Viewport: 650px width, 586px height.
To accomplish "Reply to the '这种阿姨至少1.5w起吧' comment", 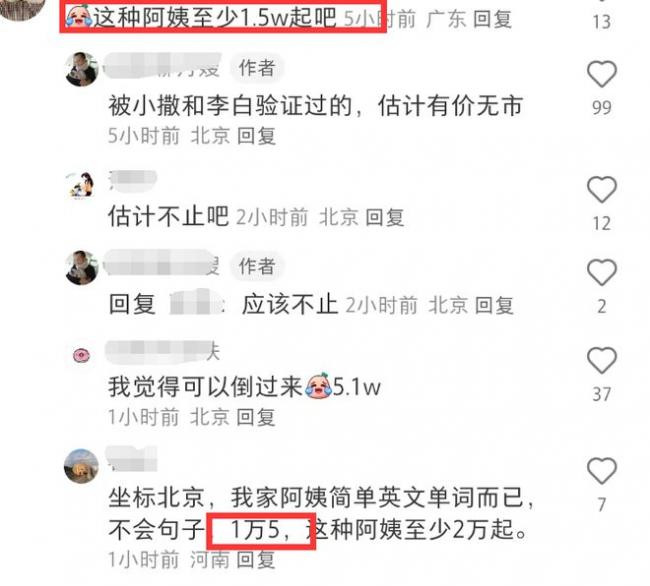I will point(492,19).
